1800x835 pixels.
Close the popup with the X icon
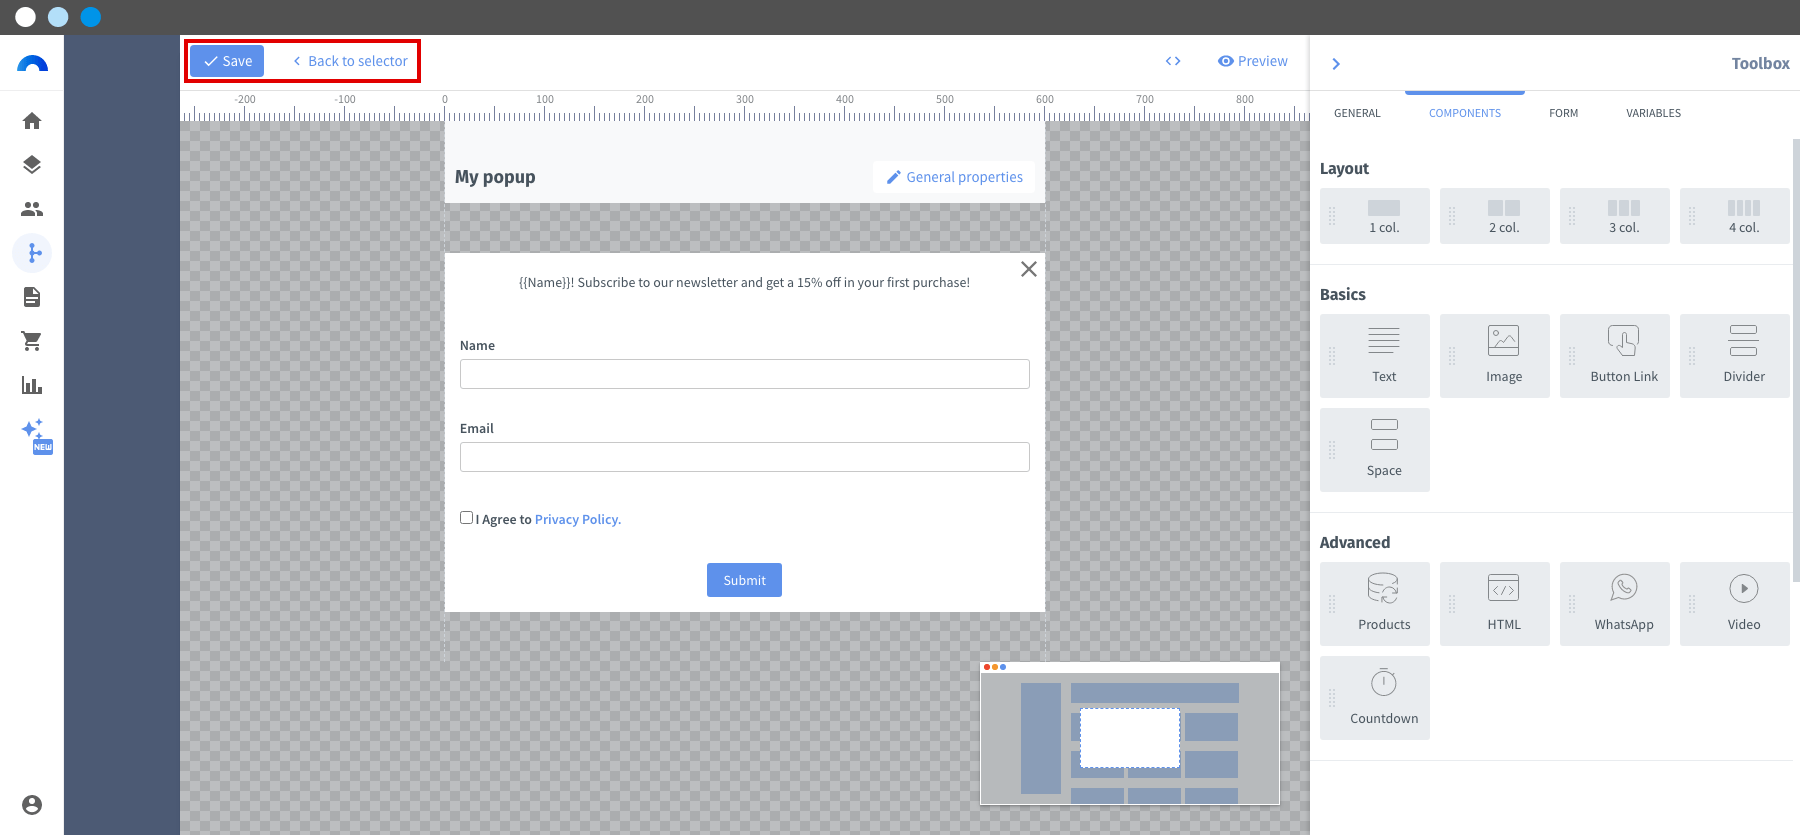pos(1028,269)
